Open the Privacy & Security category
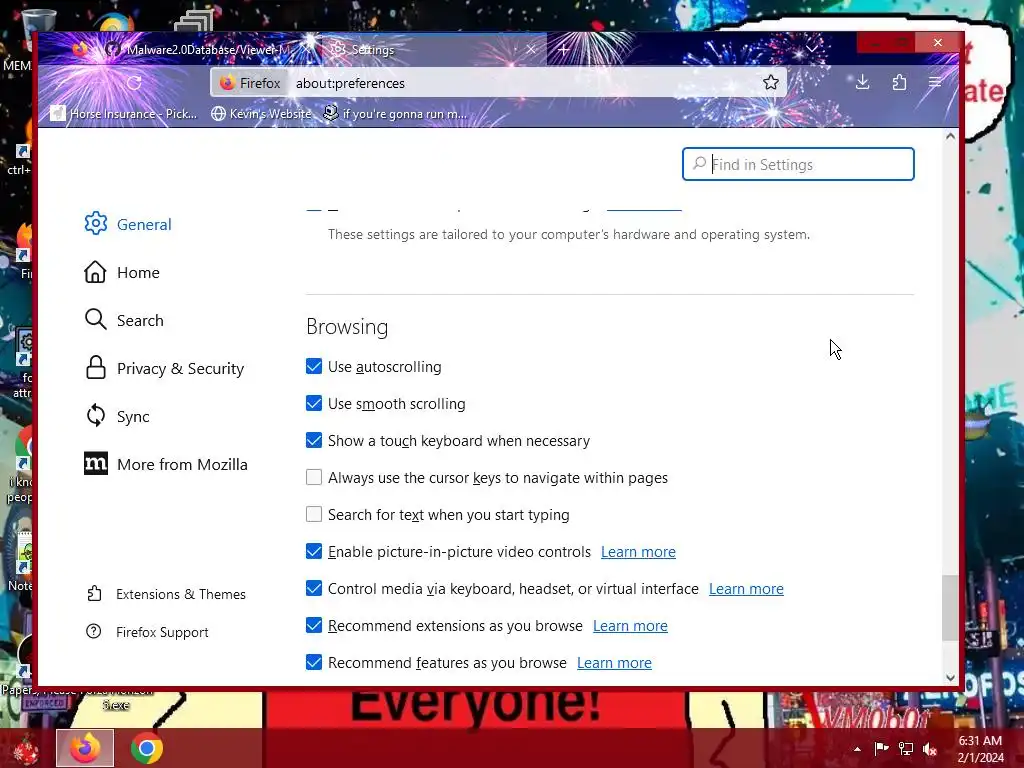 165,368
